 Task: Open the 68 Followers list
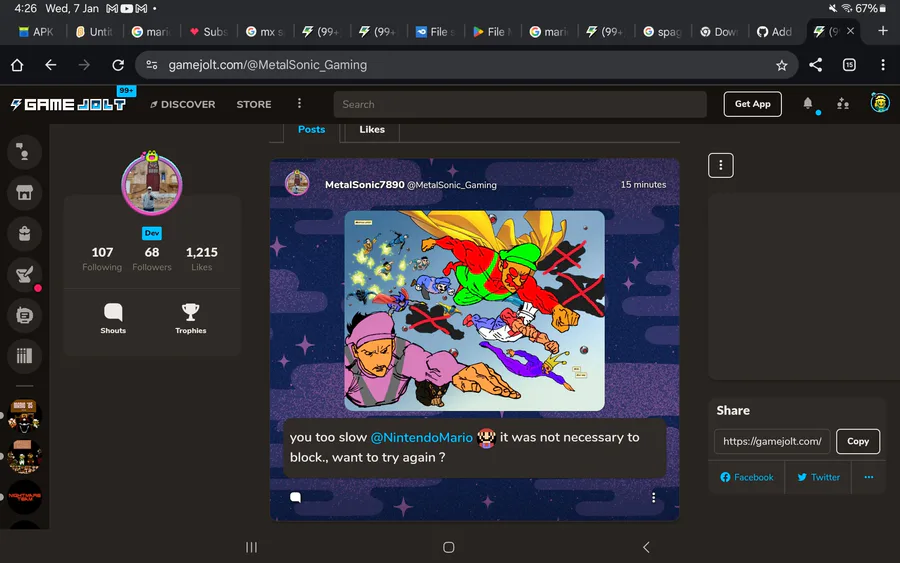pos(152,258)
